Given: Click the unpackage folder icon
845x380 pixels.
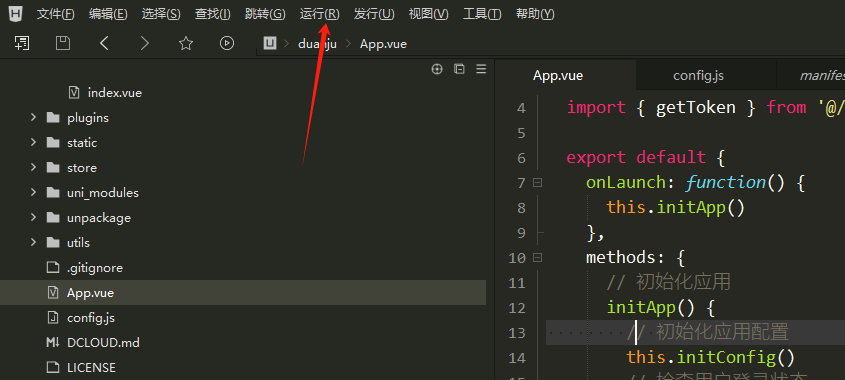Looking at the screenshot, I should 53,218.
